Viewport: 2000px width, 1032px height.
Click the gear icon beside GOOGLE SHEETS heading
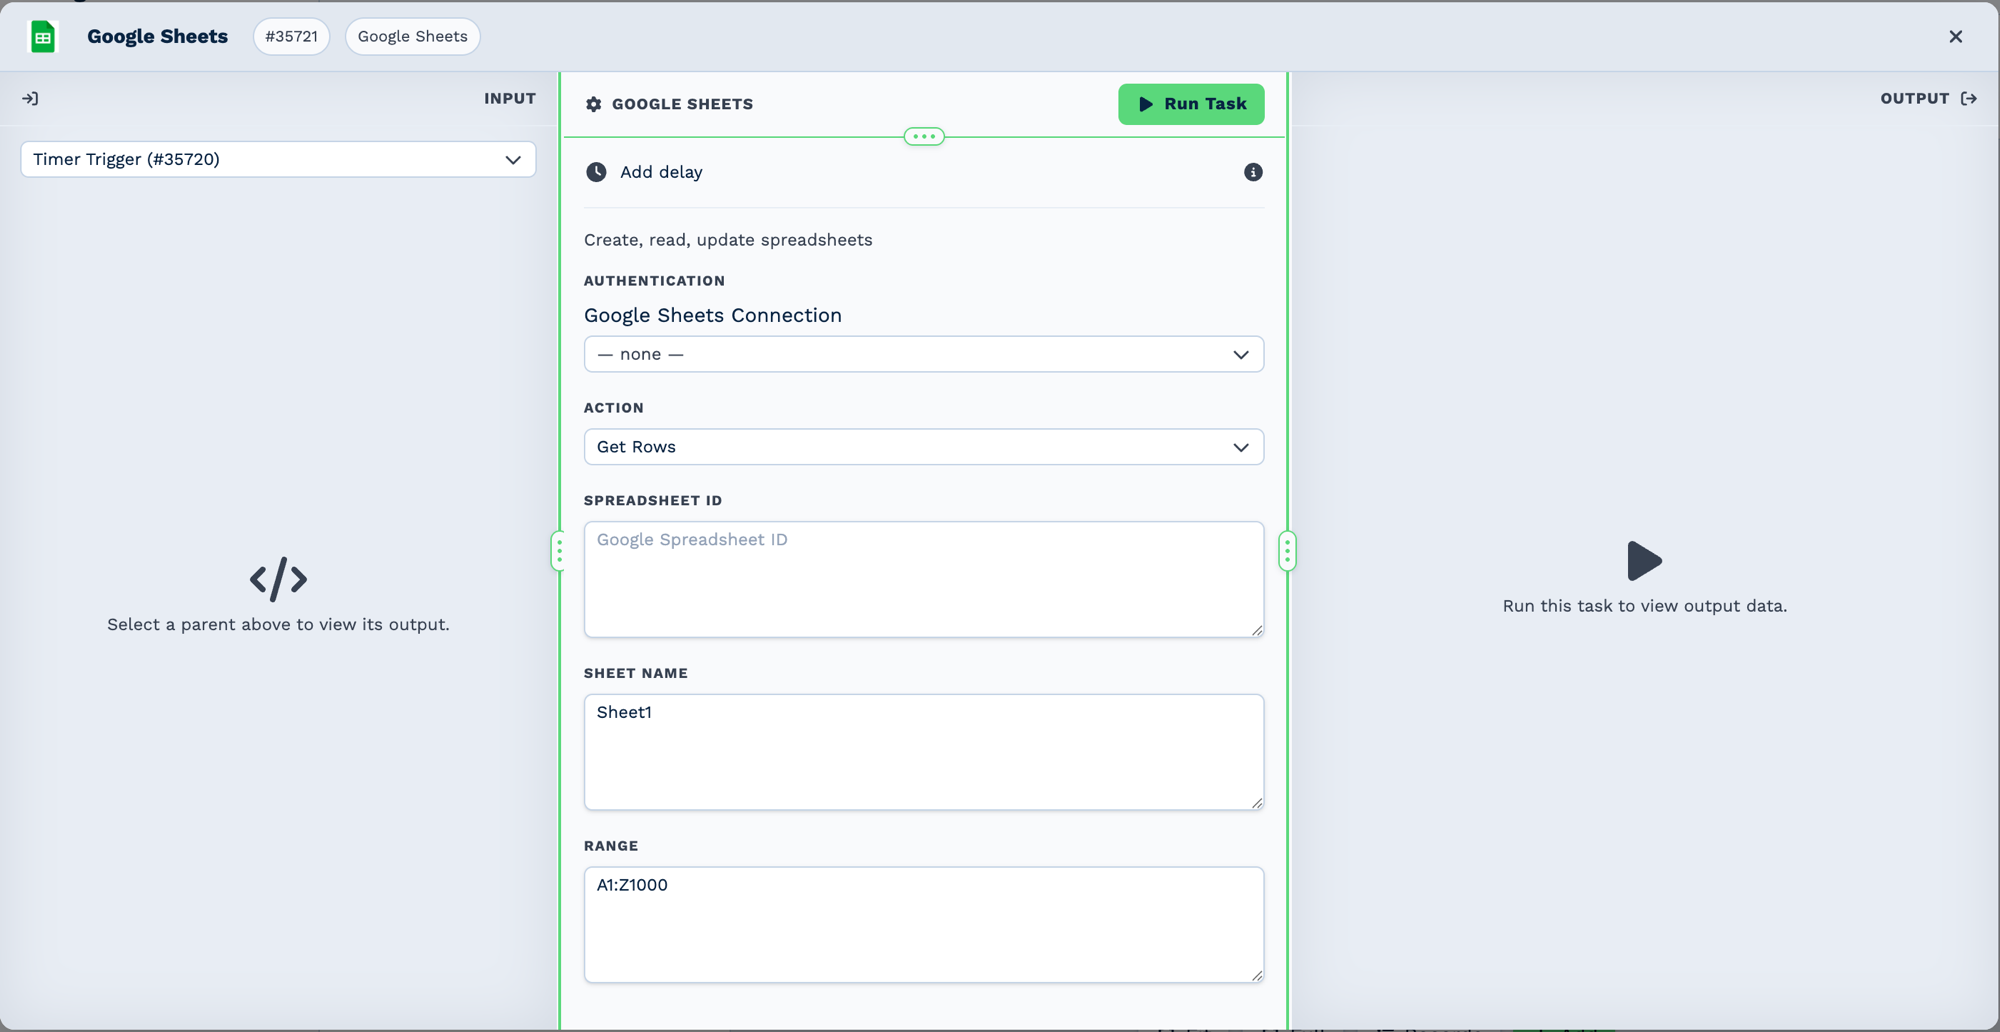coord(594,104)
